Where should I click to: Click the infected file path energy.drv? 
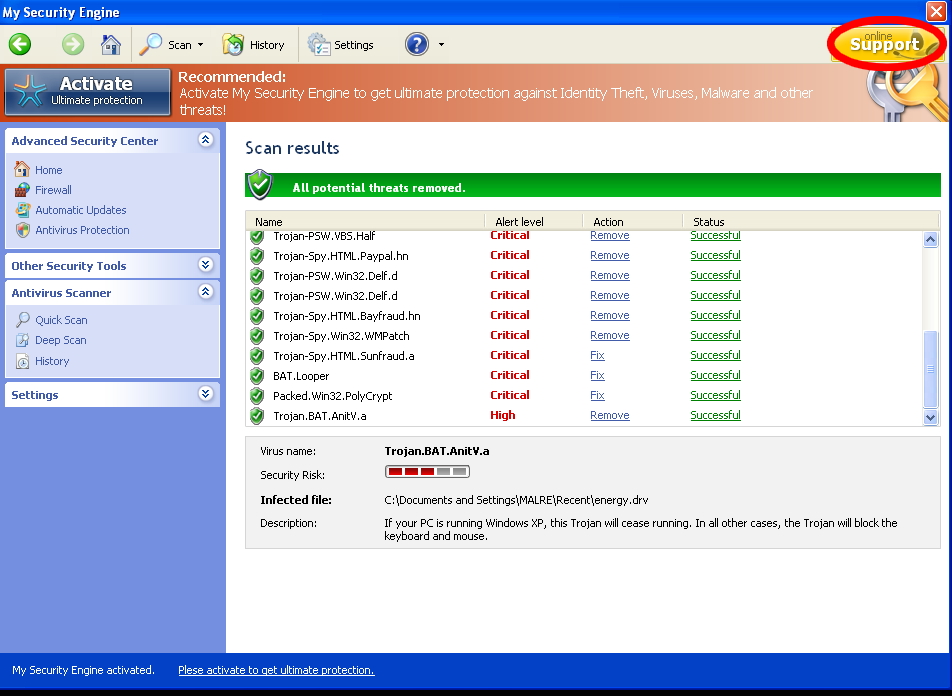[x=516, y=500]
